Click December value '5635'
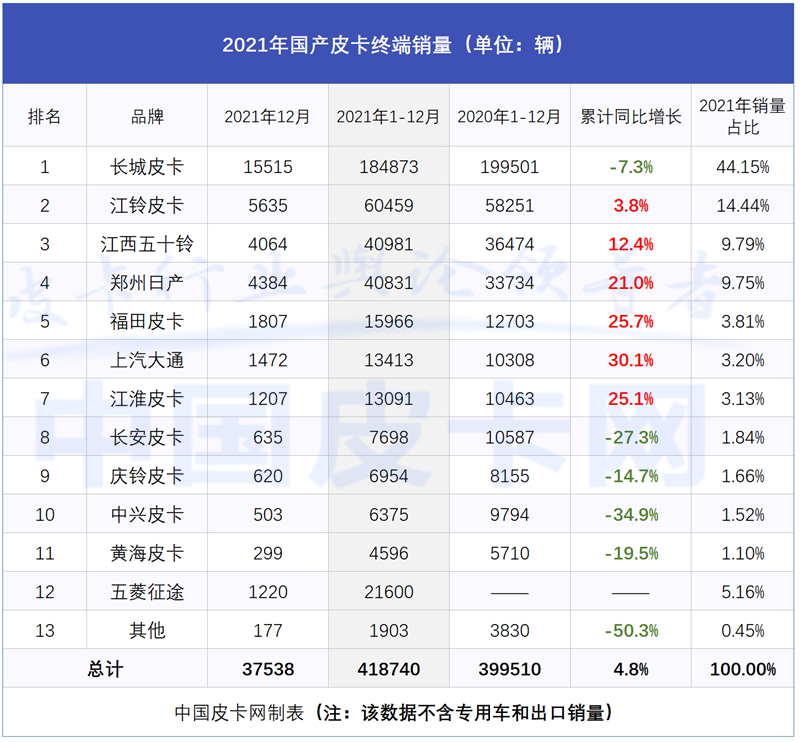This screenshot has width=800, height=742. point(267,206)
